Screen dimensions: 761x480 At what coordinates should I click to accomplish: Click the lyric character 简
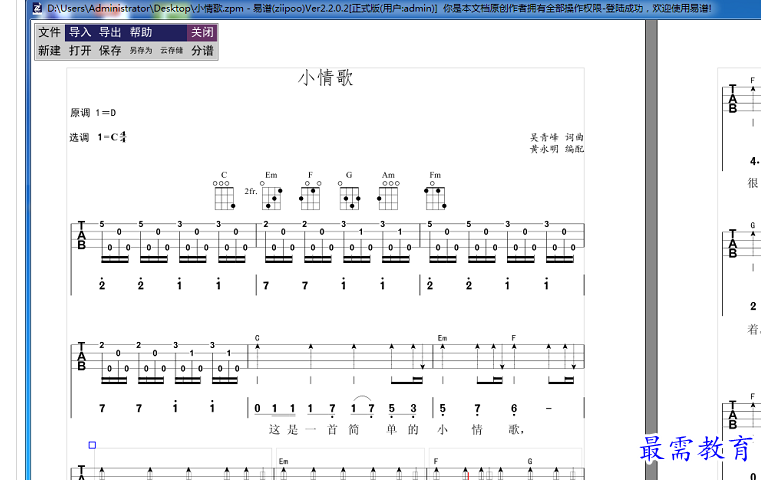click(x=353, y=430)
